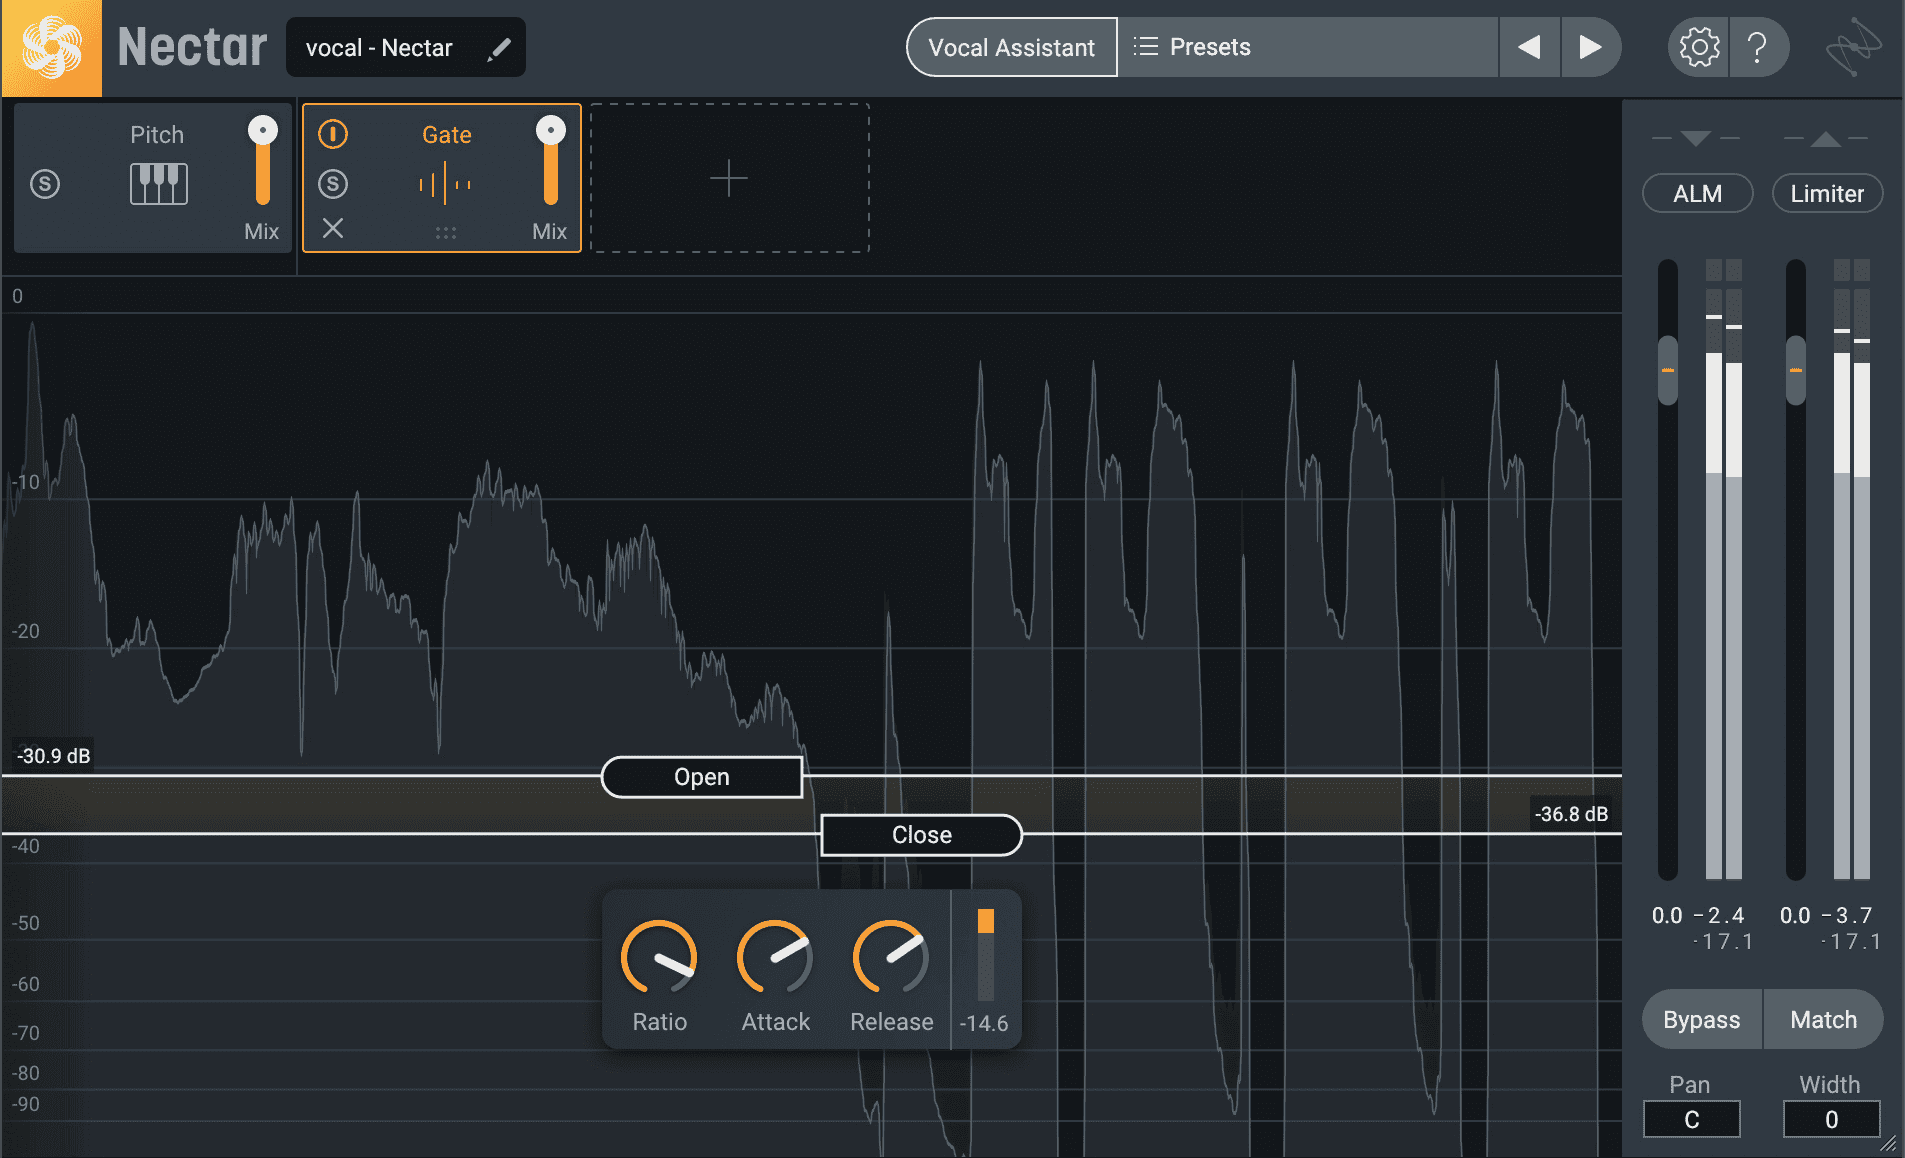1905x1158 pixels.
Task: Select the Gate module waveform icon
Action: coord(445,184)
